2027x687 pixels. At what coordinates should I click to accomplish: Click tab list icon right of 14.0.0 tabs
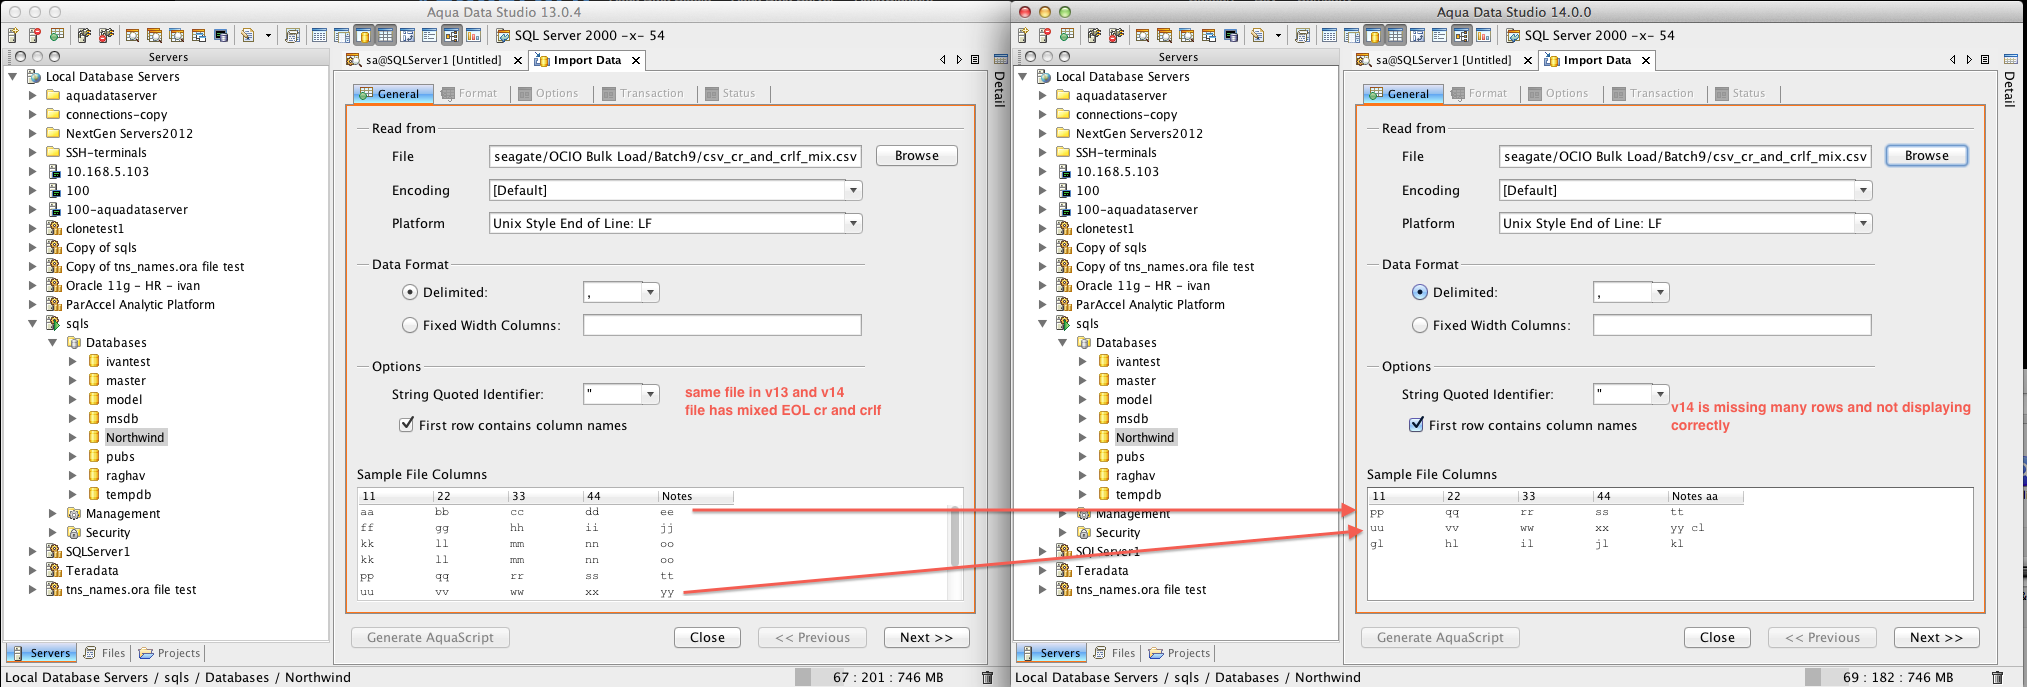coord(1985,60)
